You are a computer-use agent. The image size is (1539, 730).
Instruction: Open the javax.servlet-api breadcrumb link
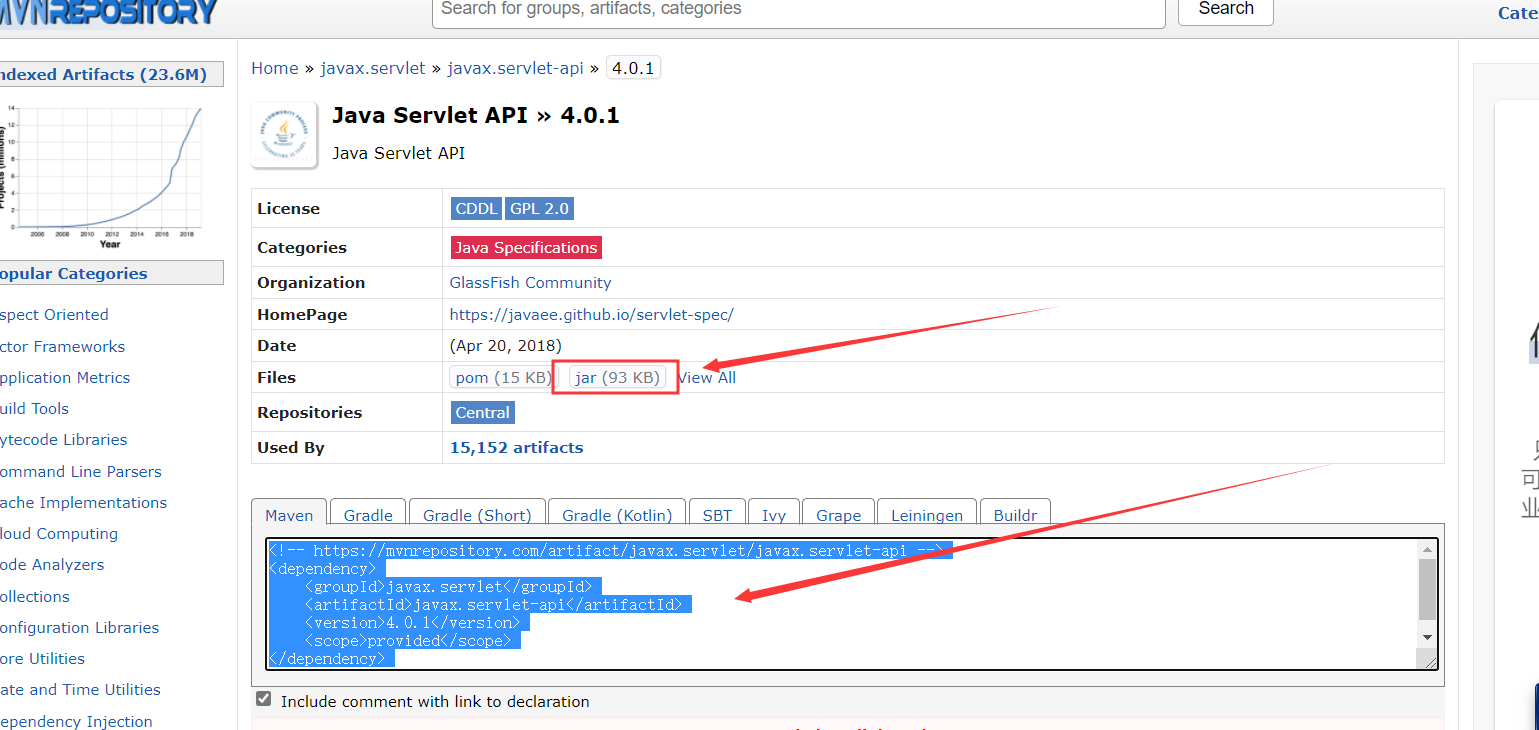[515, 68]
